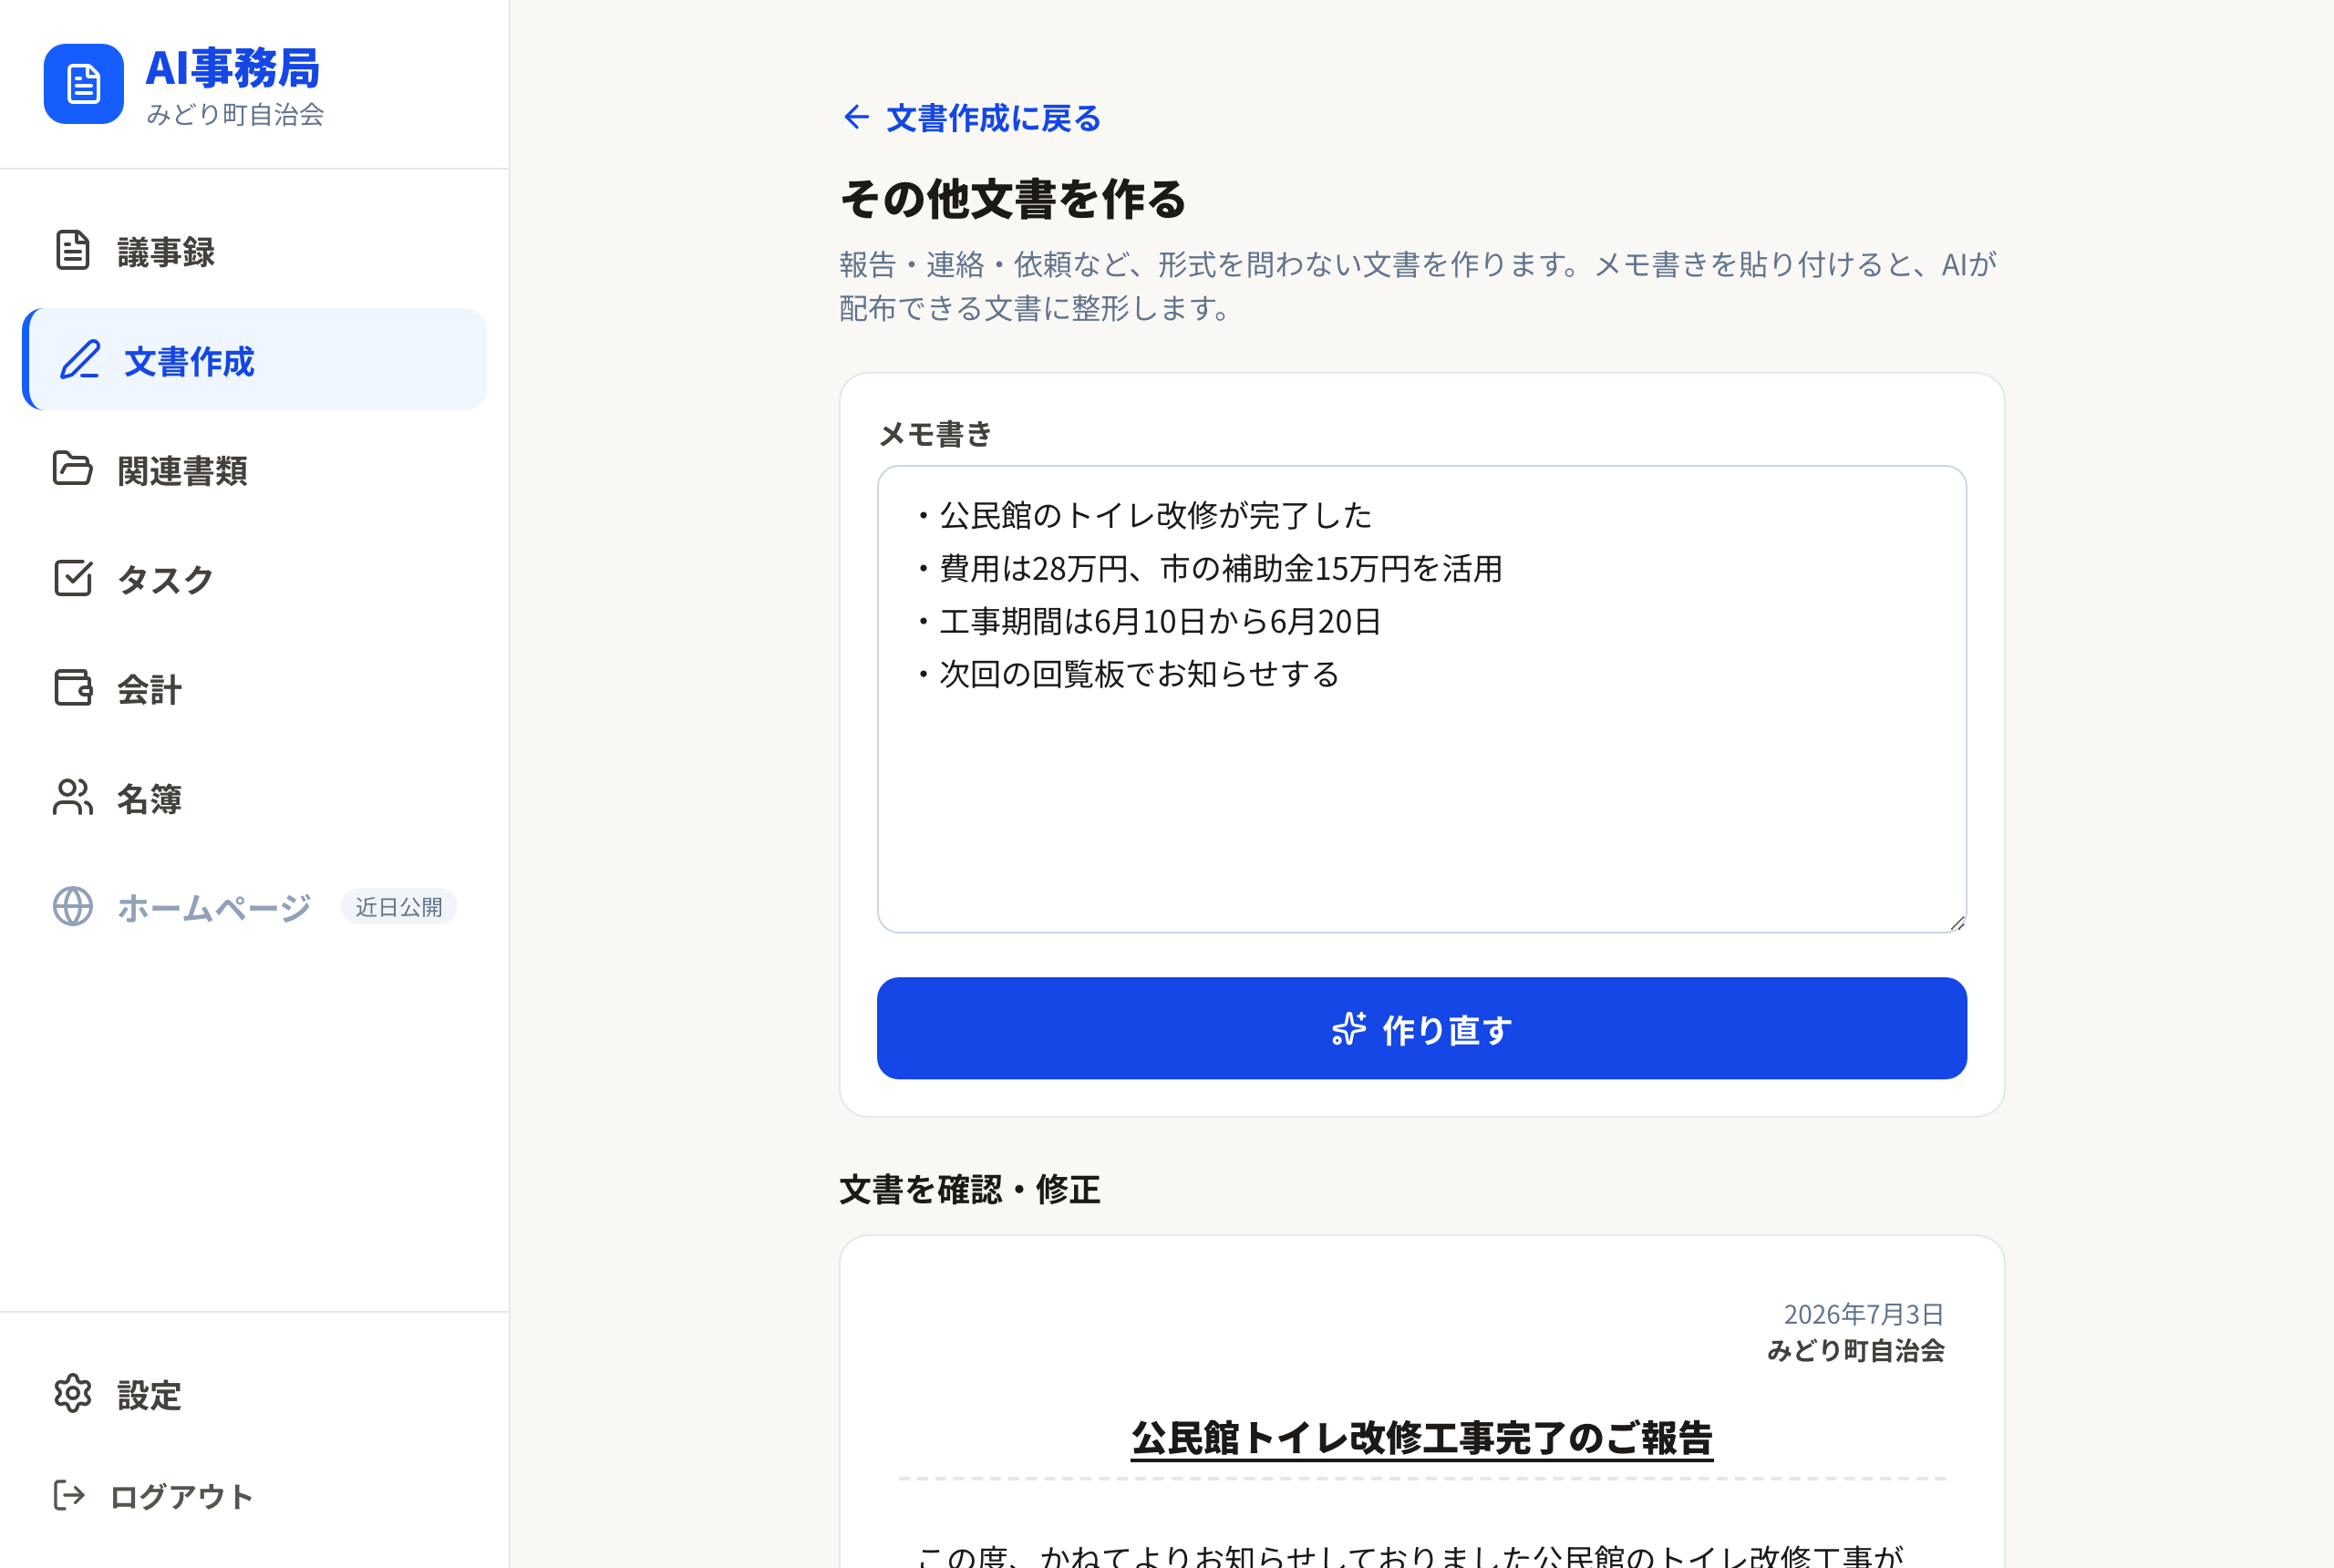Viewport: 2334px width, 1568px height.
Task: Click the 作り直す button
Action: 1421,1028
